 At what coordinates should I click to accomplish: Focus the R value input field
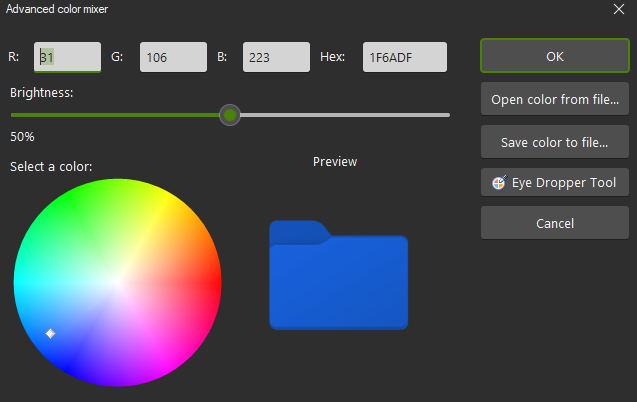coord(68,57)
